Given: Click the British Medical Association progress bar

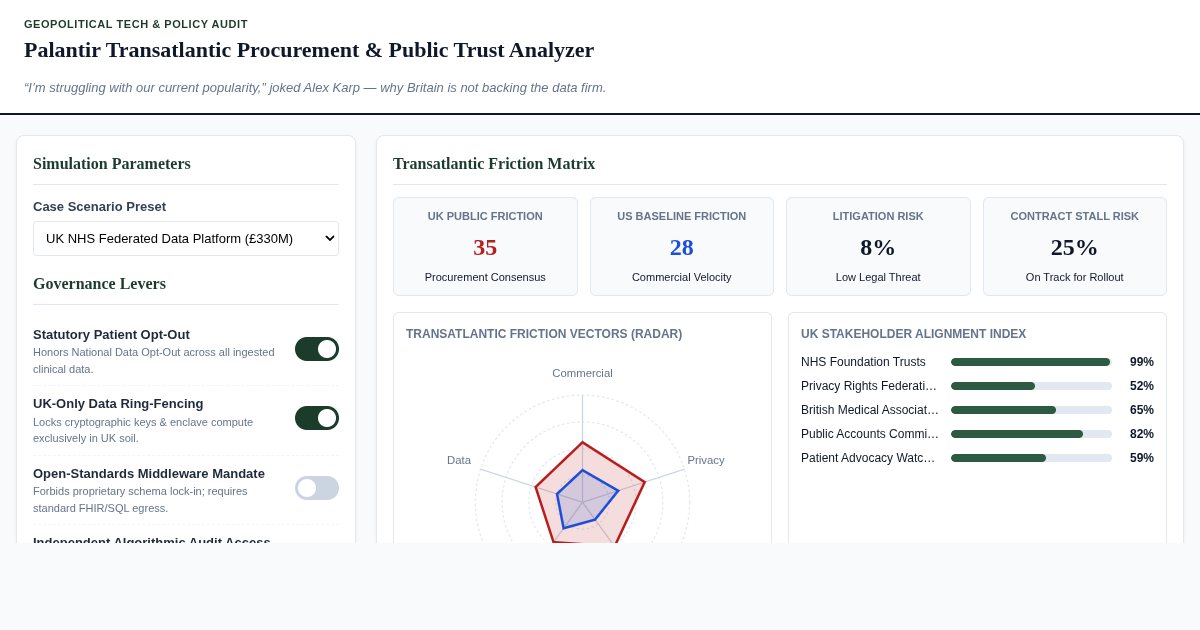Looking at the screenshot, I should [1031, 410].
